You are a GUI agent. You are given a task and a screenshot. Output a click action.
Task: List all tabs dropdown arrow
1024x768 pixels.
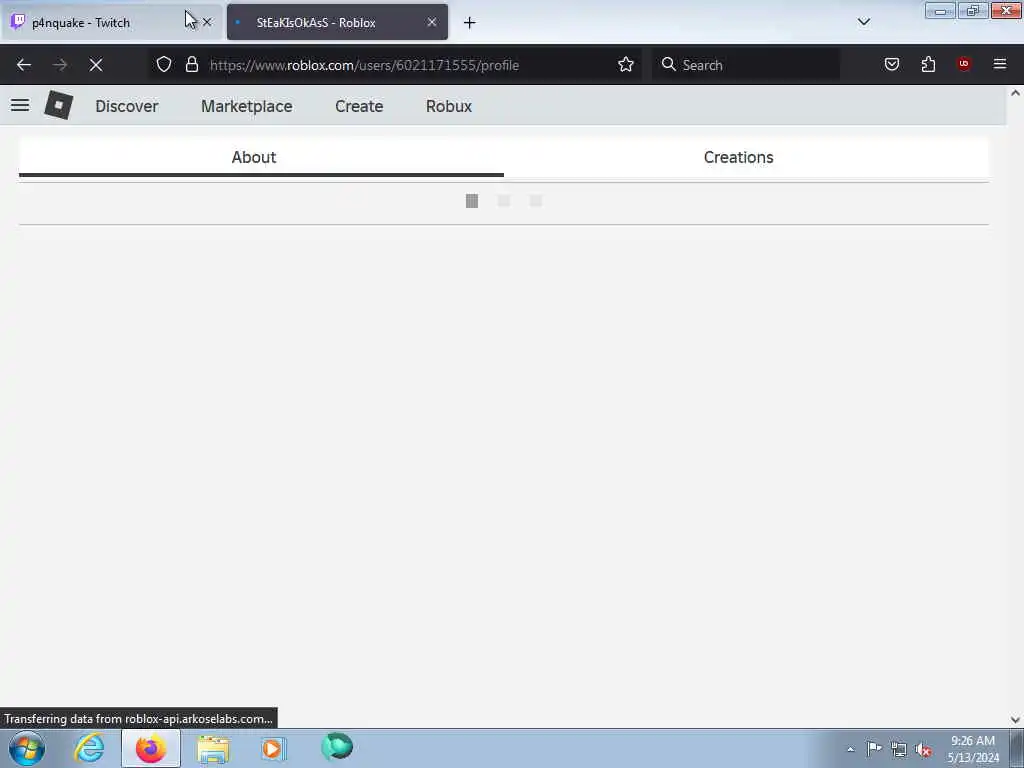pos(864,22)
